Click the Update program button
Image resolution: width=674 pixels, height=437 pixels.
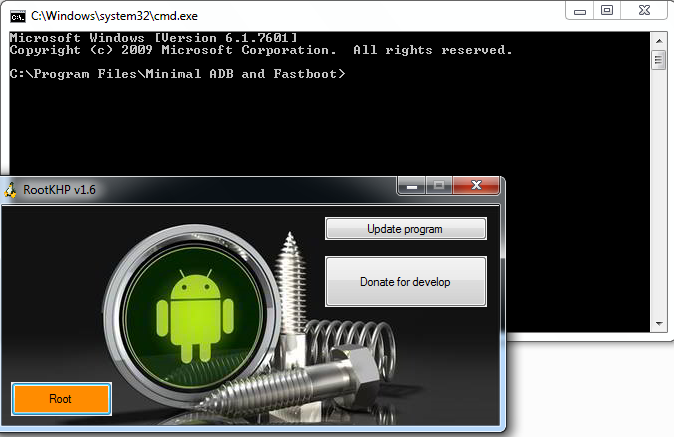point(405,229)
